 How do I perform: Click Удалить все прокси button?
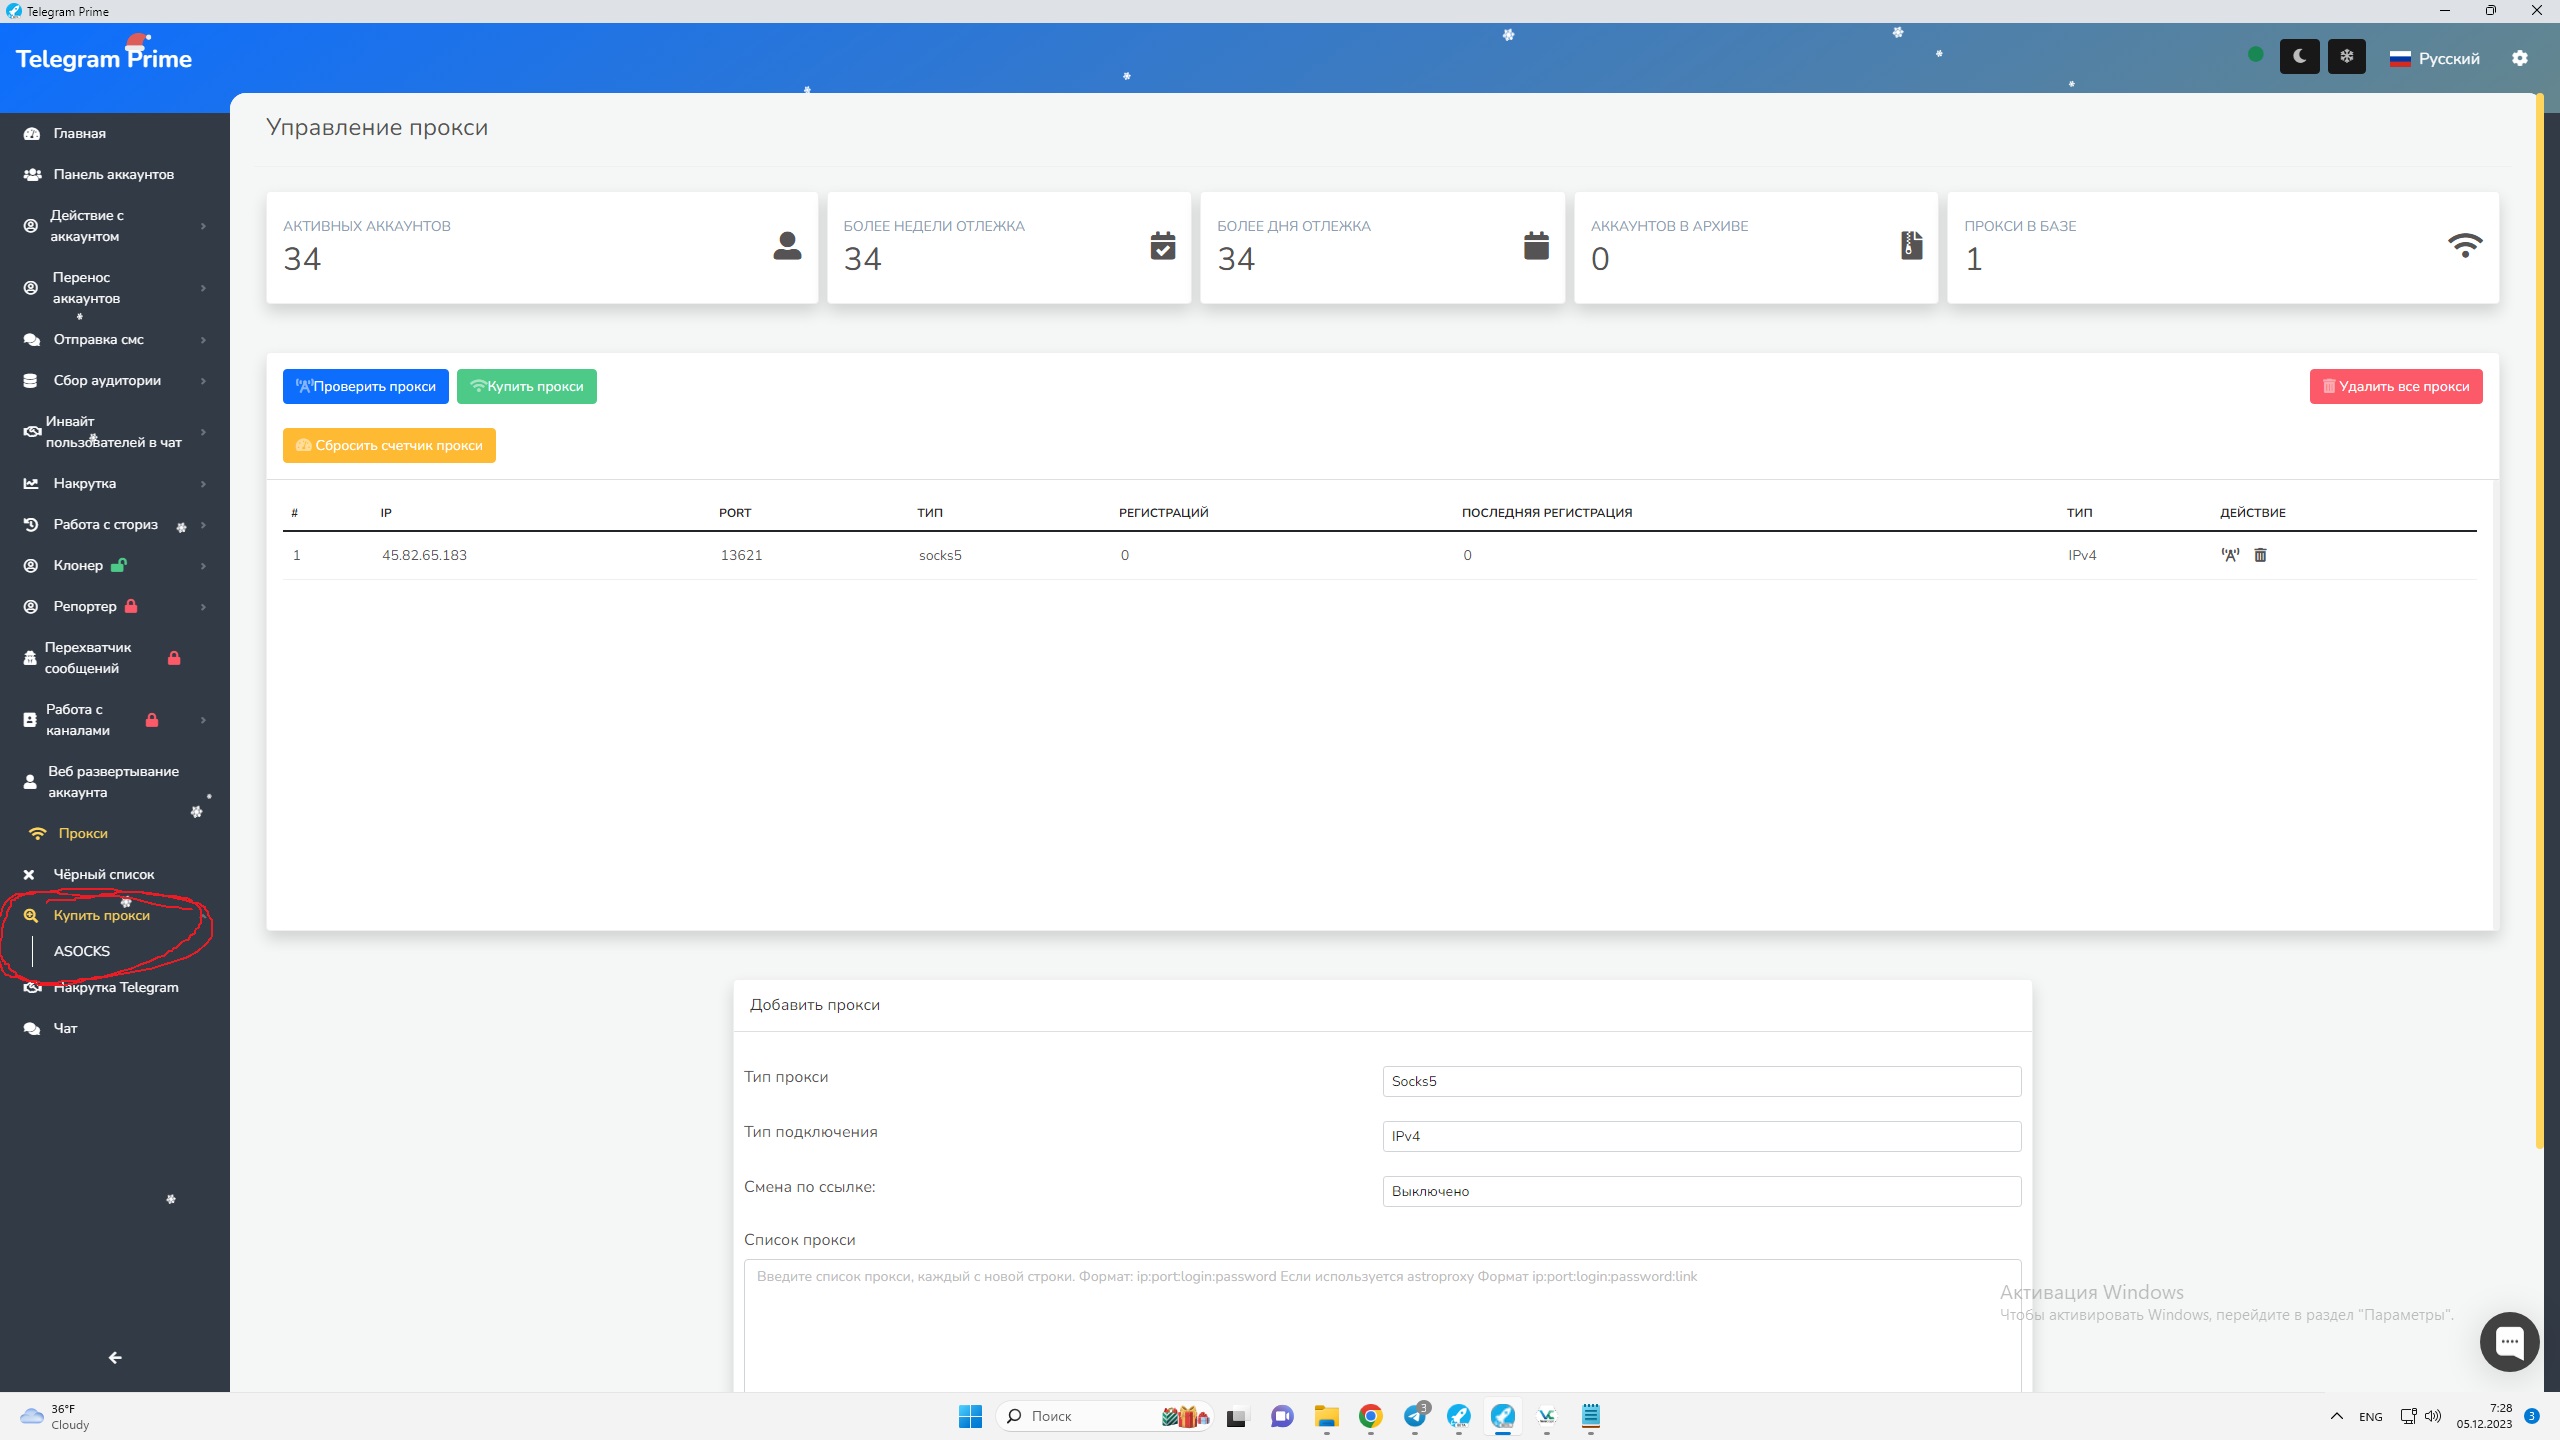pos(2395,386)
